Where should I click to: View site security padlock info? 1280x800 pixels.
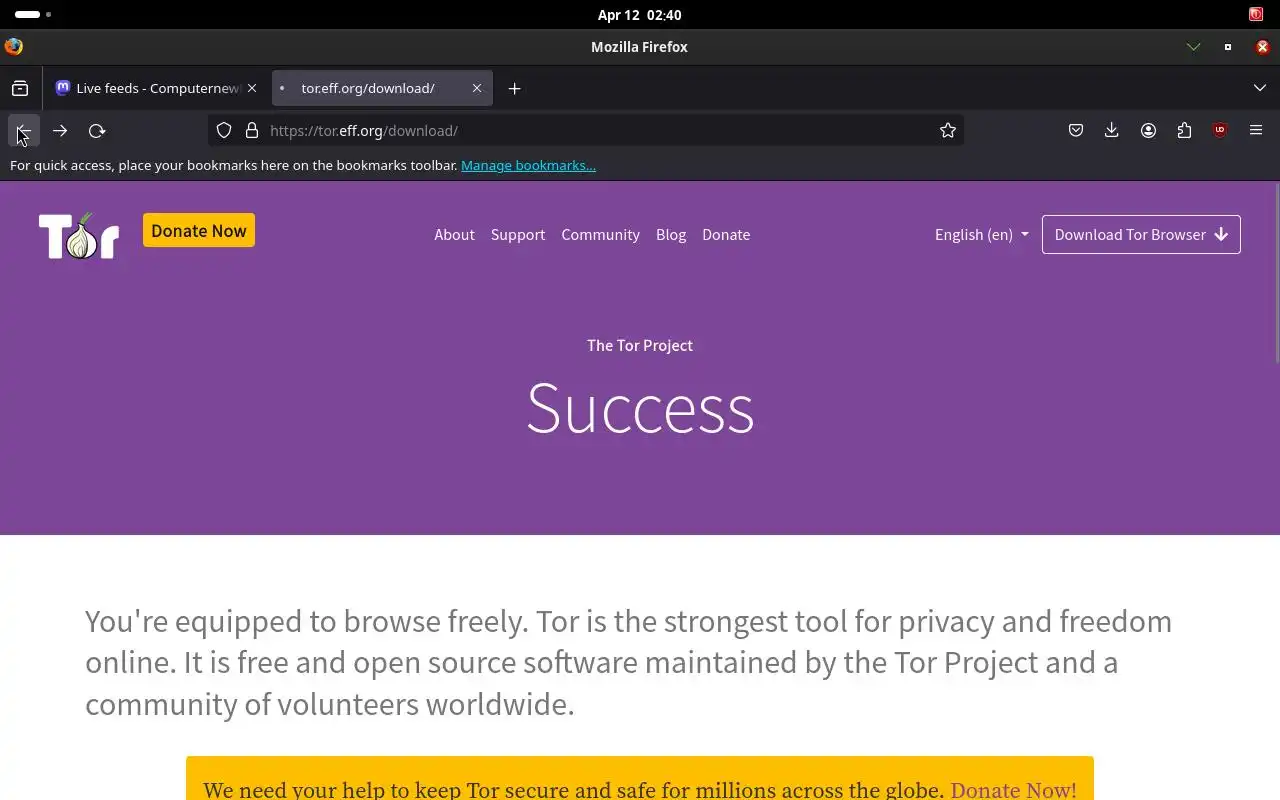[252, 131]
